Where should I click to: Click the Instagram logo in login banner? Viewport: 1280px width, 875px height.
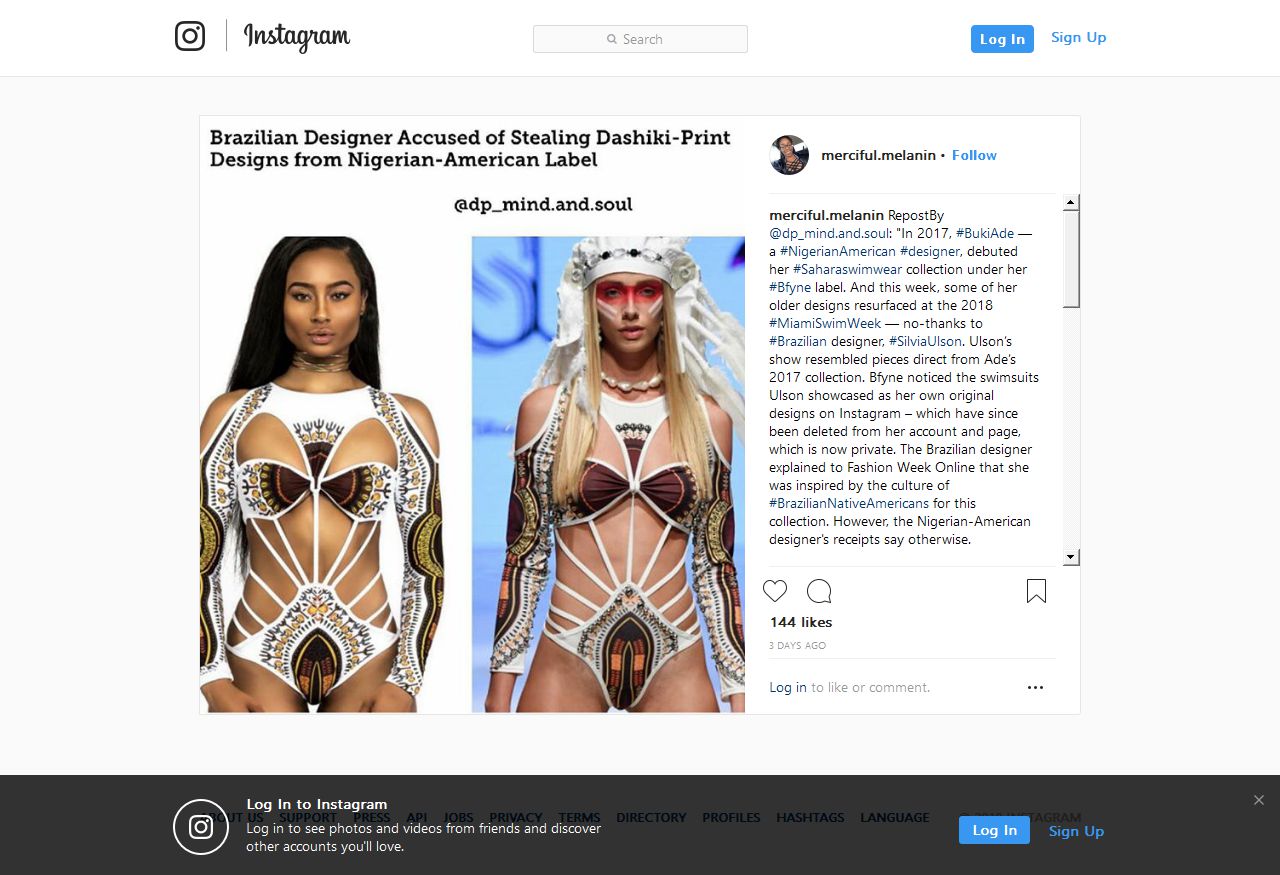pos(201,827)
